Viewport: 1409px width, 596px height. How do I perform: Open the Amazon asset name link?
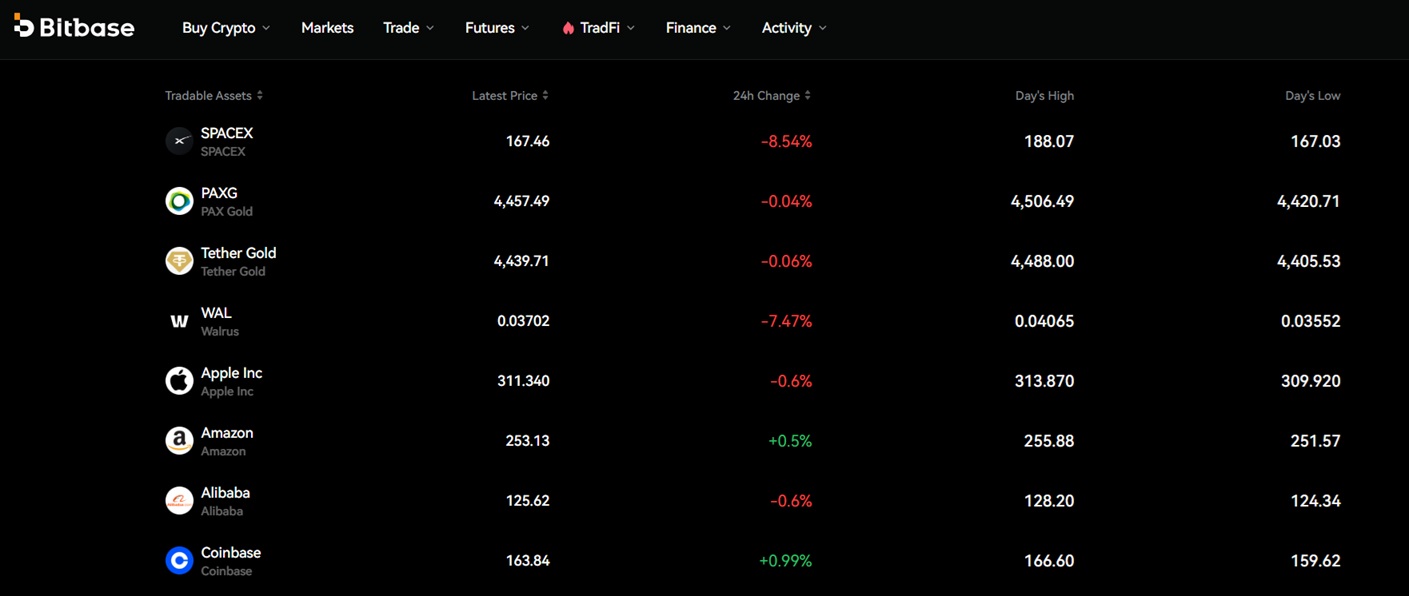[227, 433]
